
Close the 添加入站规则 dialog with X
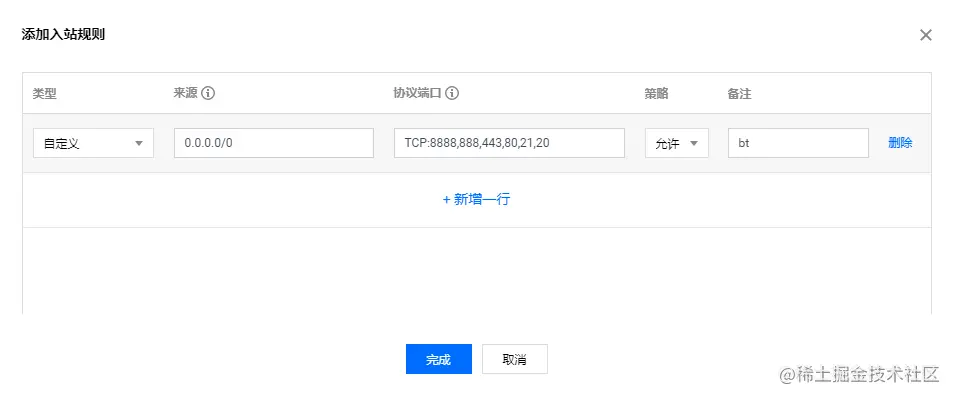pyautogui.click(x=925, y=35)
